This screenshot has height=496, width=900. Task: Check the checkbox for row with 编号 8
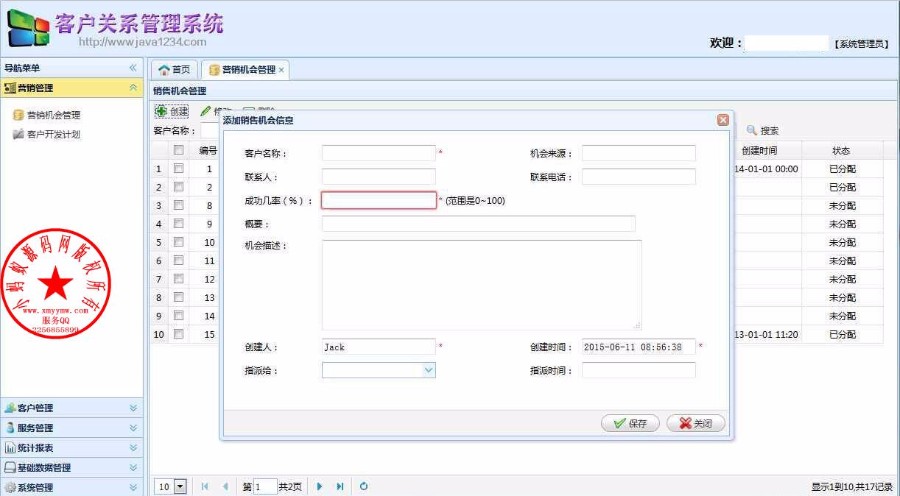coord(179,205)
